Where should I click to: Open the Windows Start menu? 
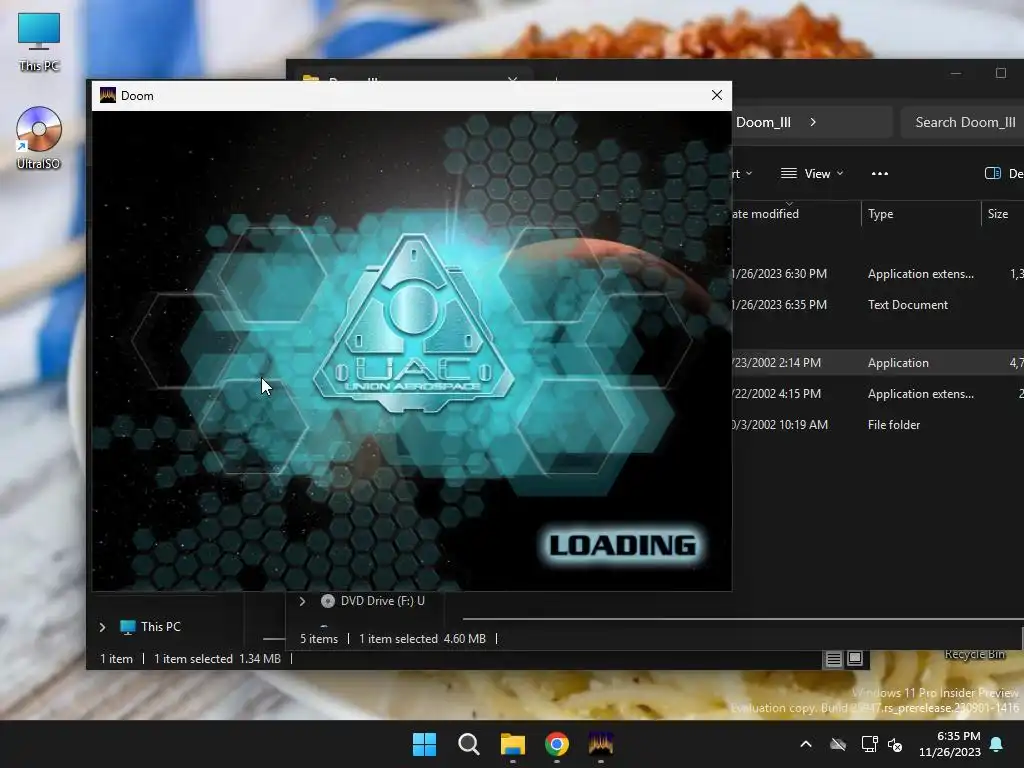[x=424, y=744]
